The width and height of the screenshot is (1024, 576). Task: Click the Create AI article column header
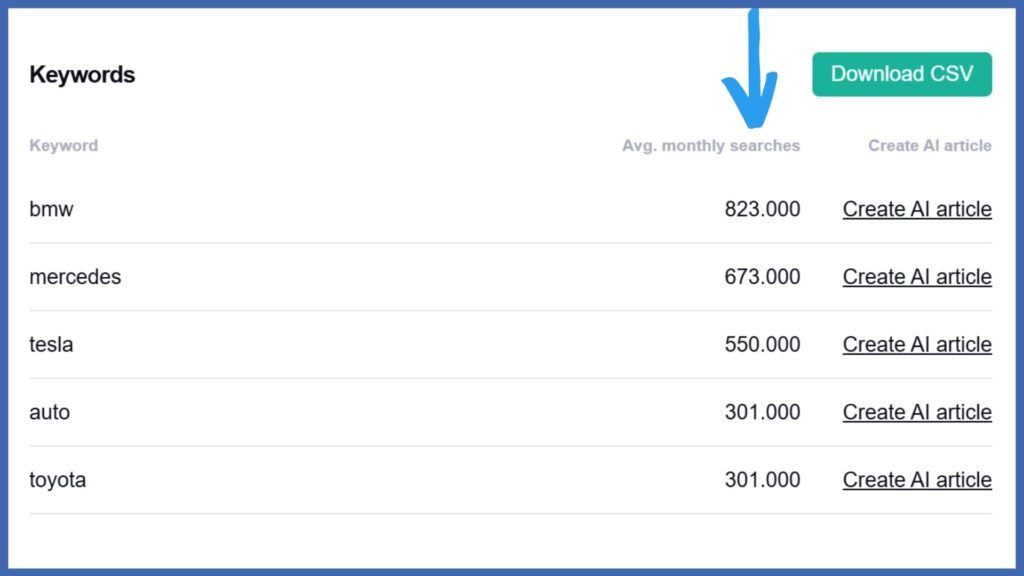point(929,146)
